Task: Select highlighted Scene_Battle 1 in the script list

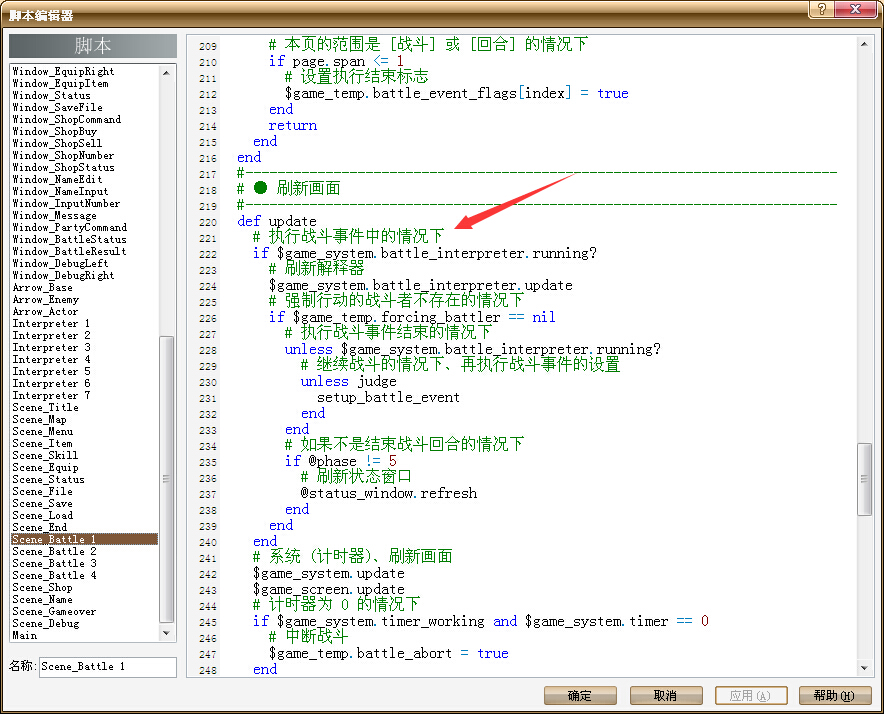Action: pos(85,539)
